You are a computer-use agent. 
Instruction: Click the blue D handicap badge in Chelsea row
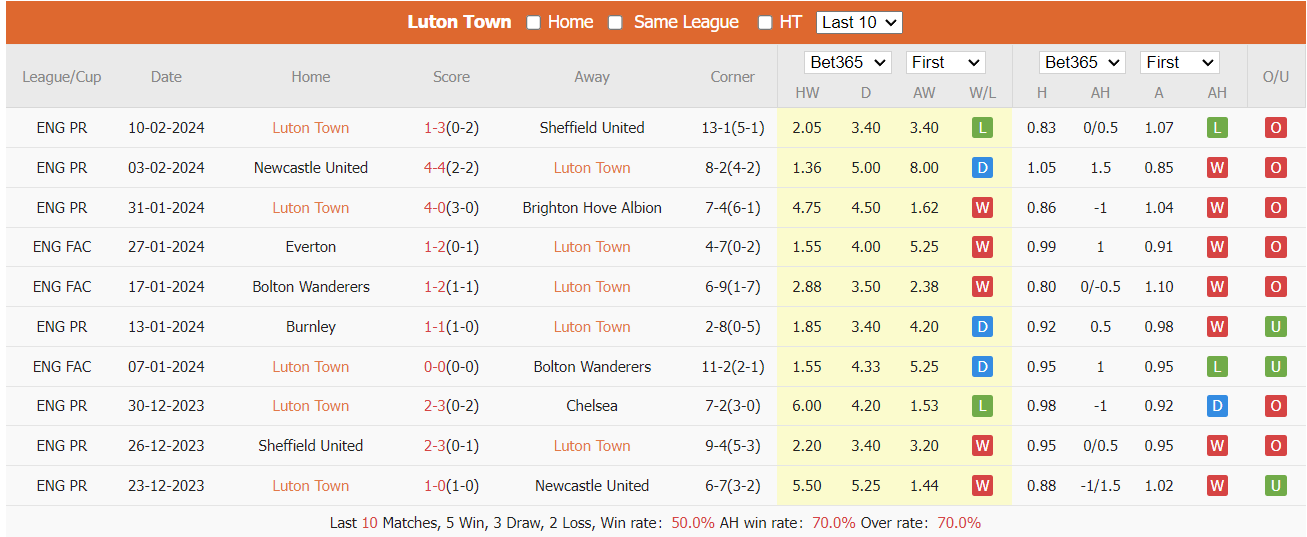(x=1217, y=406)
